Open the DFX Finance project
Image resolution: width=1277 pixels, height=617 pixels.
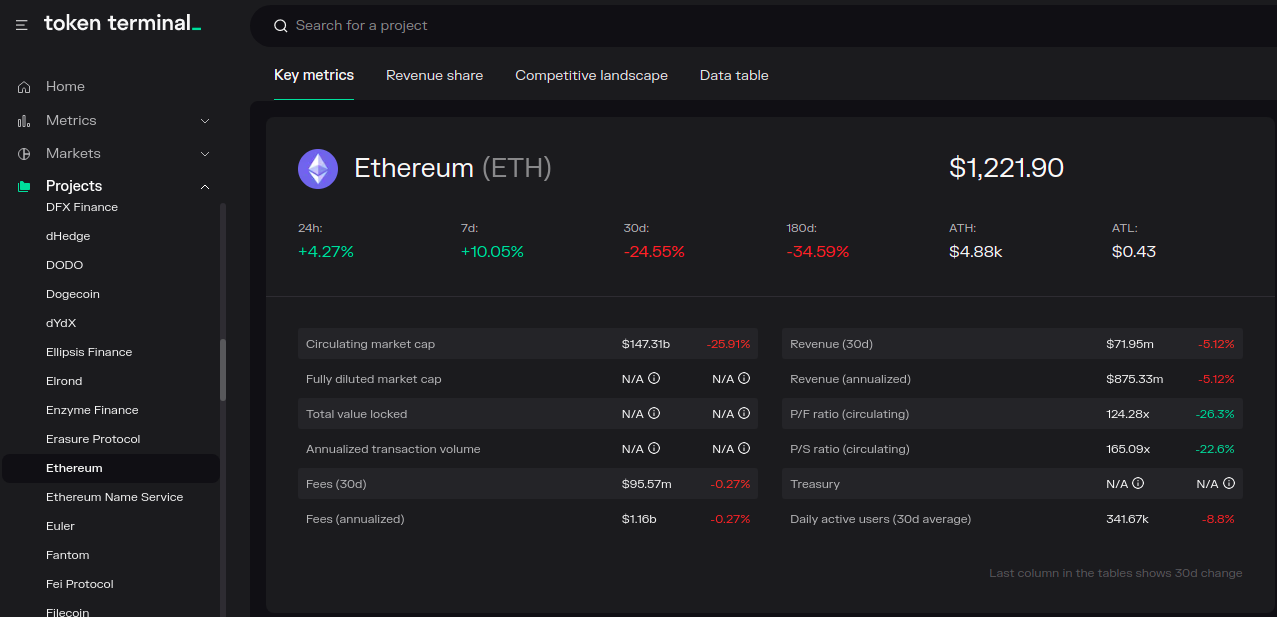coord(82,207)
